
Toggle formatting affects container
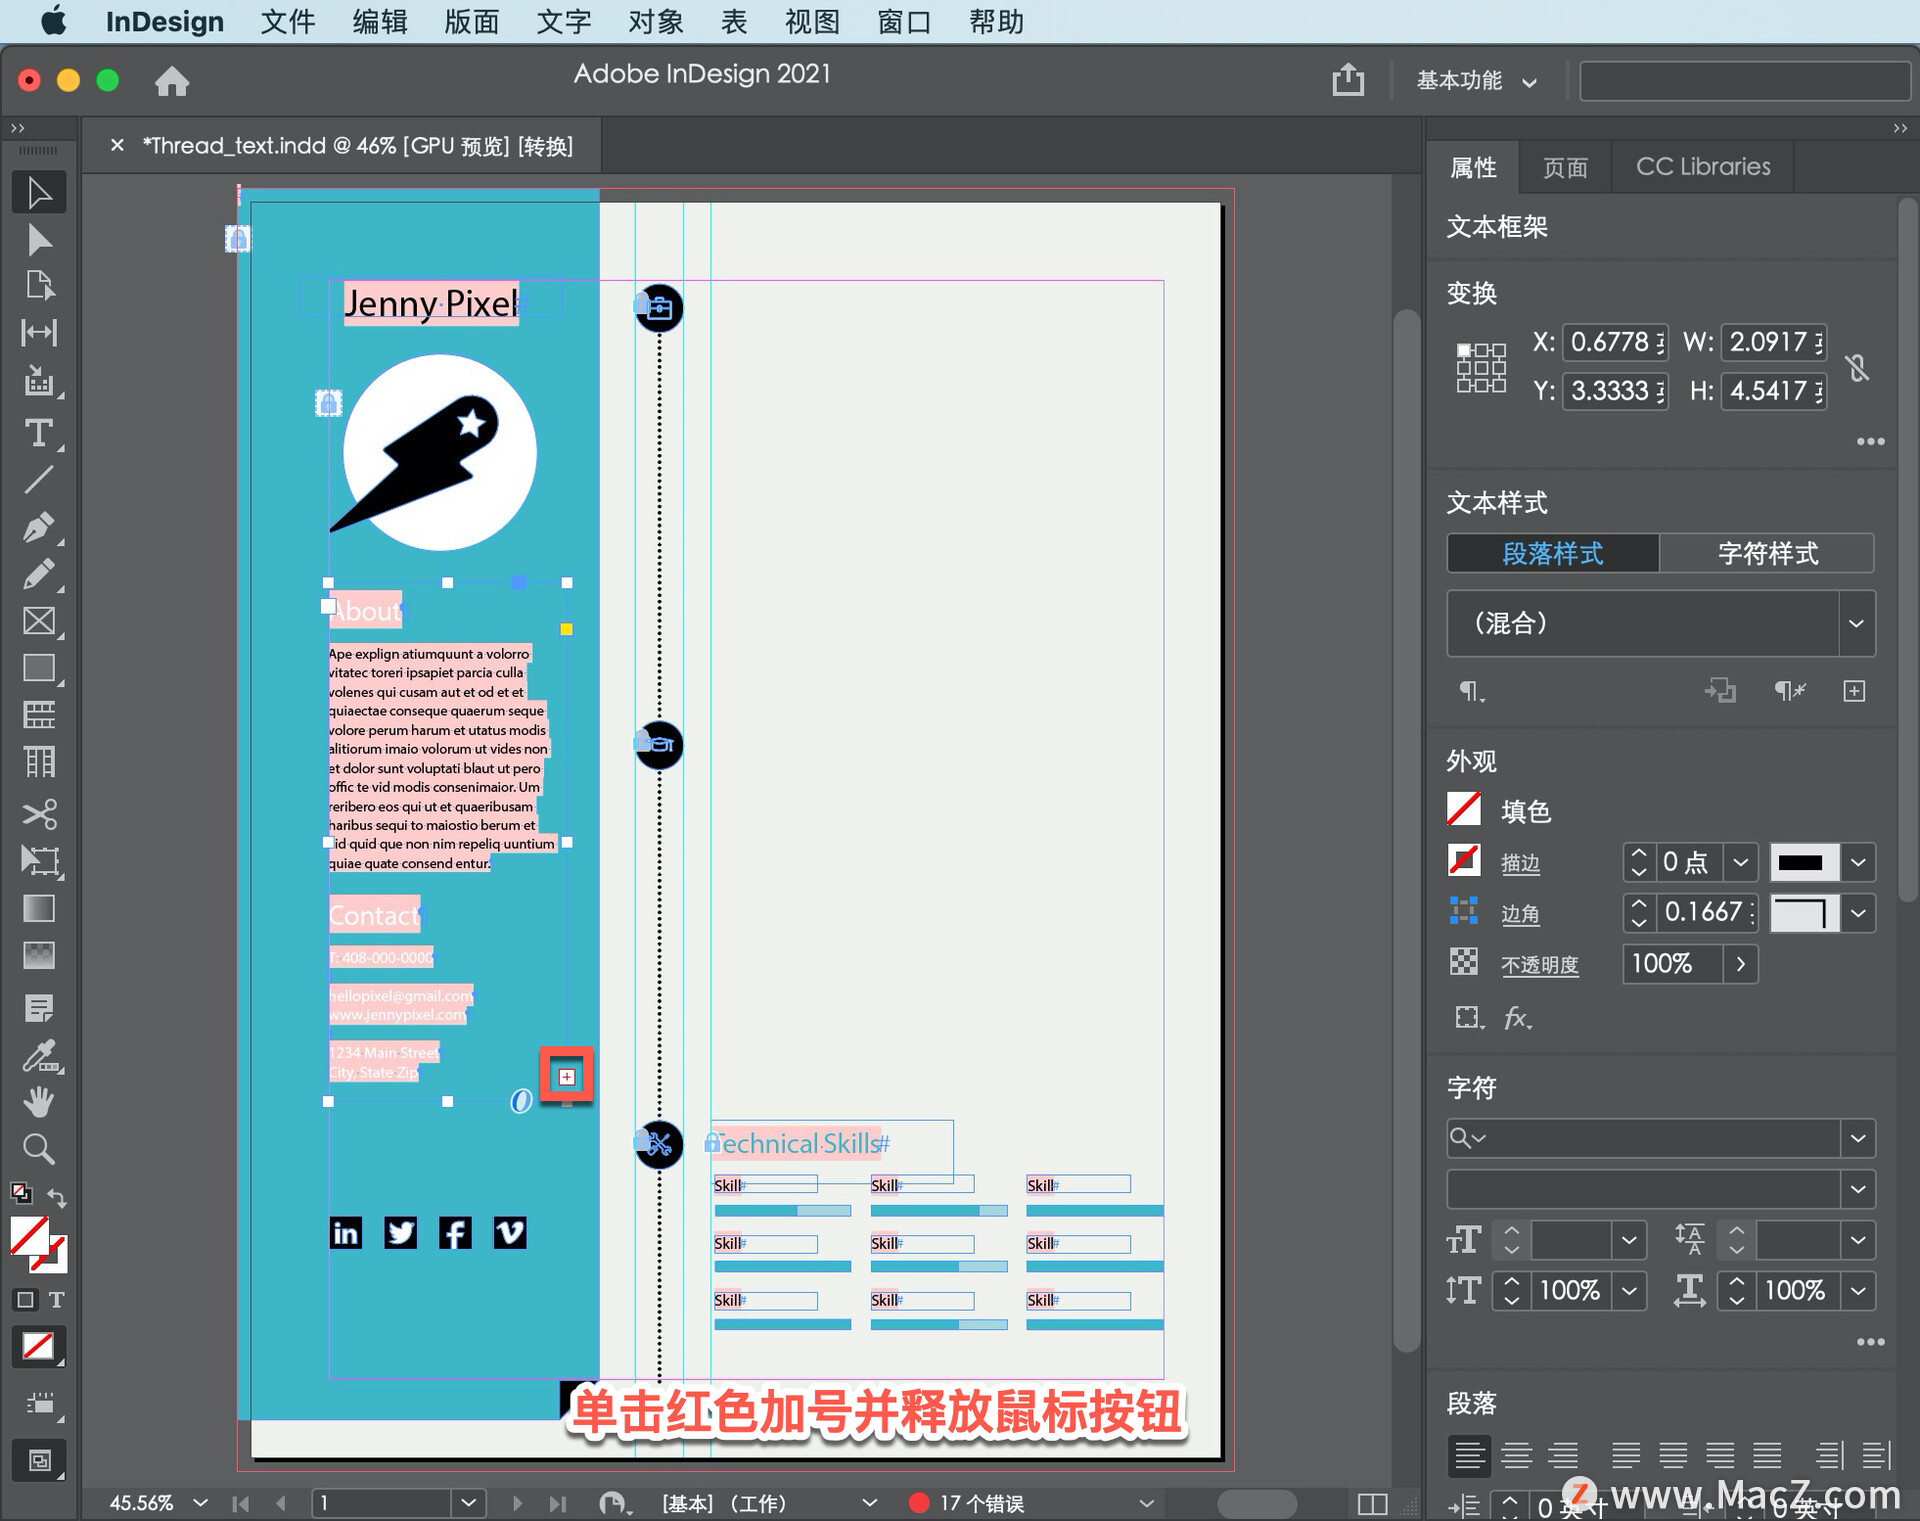pyautogui.click(x=25, y=1300)
